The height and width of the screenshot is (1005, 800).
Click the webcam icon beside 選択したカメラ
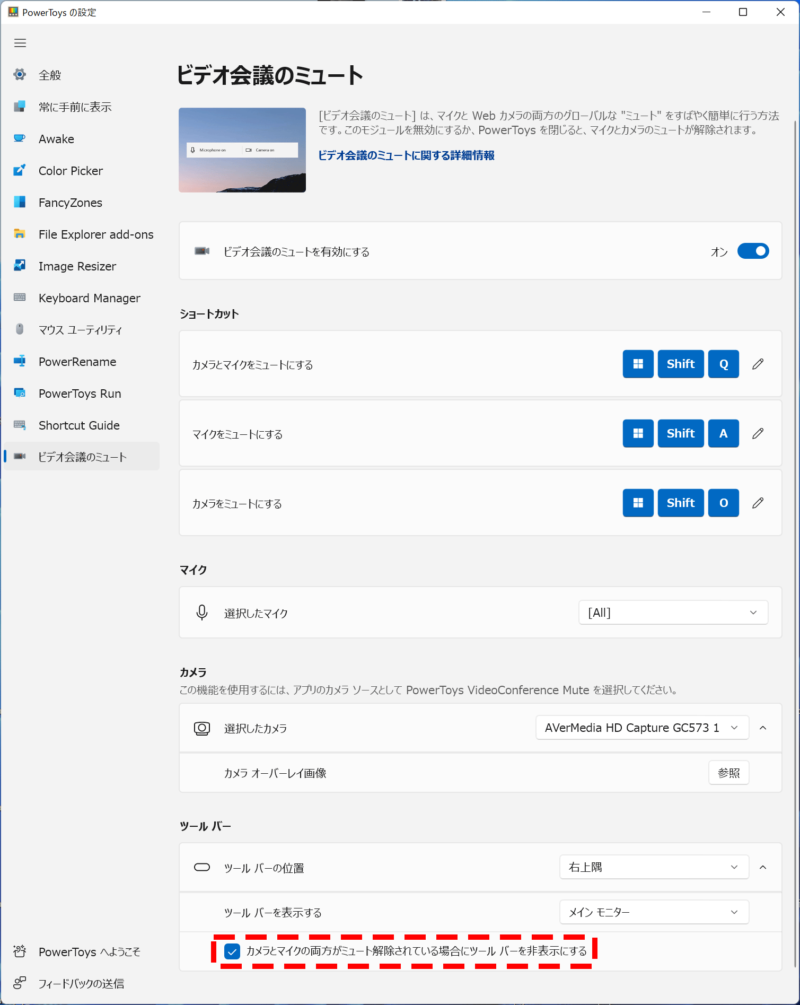click(x=202, y=728)
